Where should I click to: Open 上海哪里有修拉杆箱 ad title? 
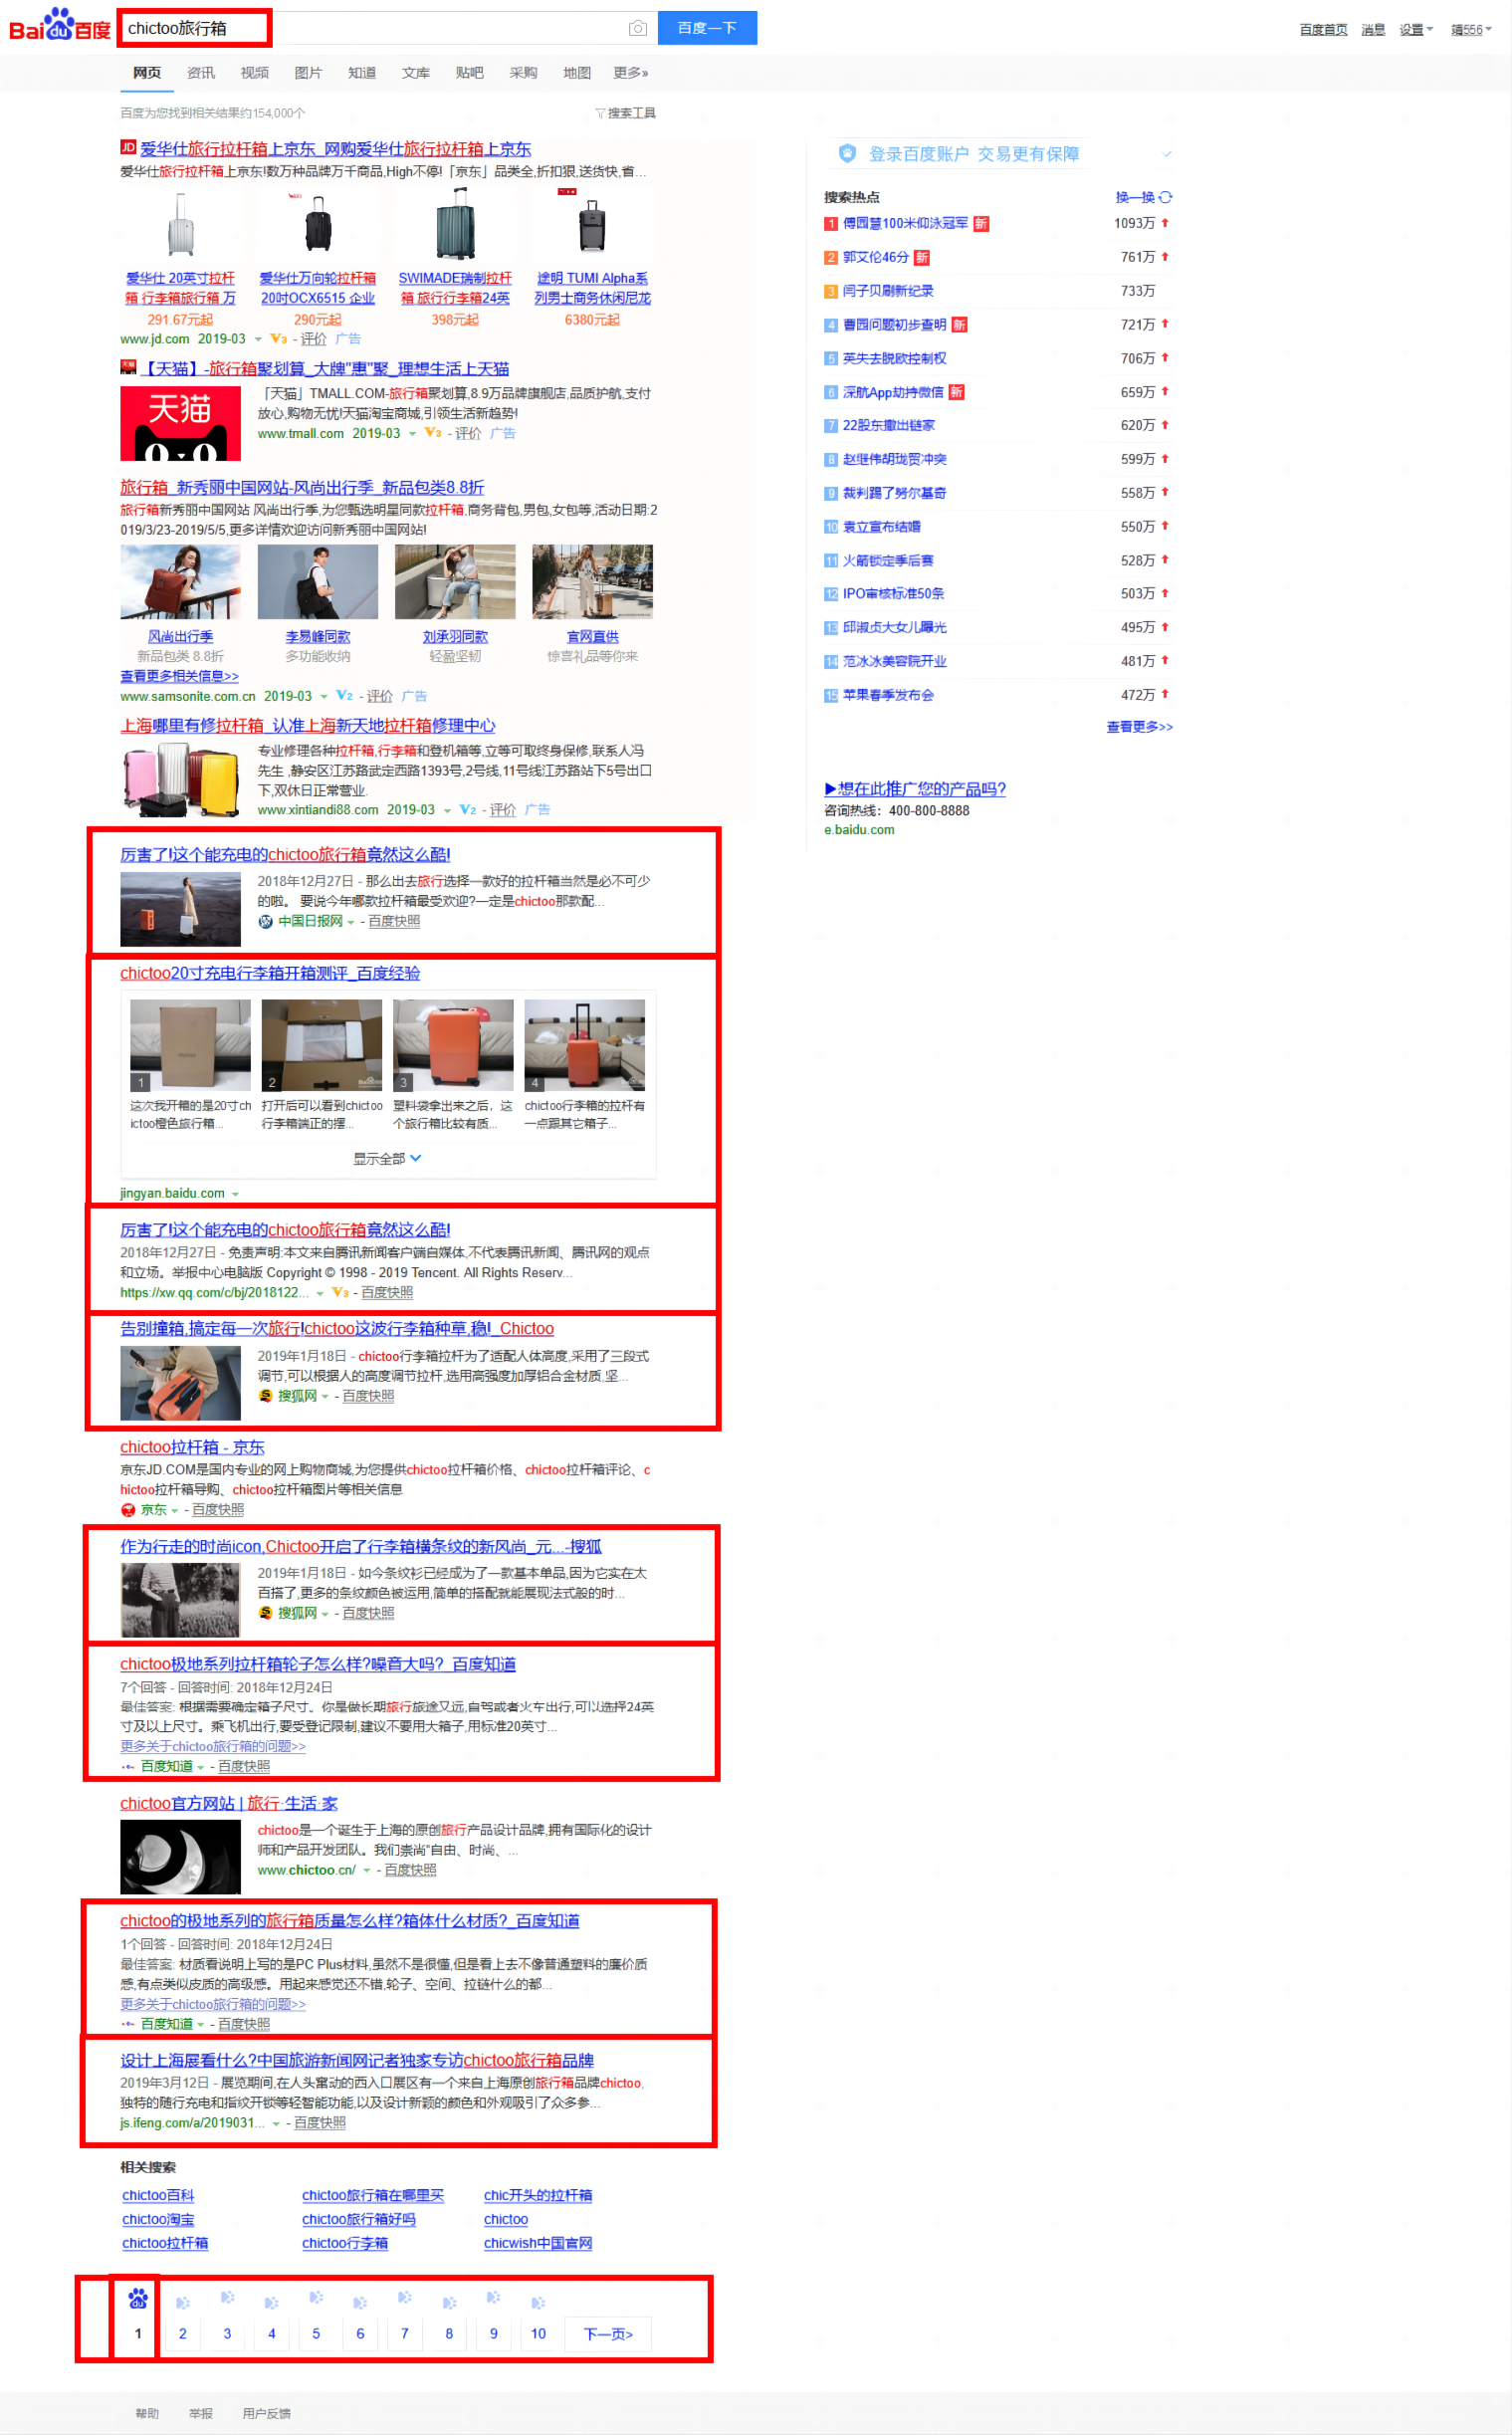pos(308,726)
